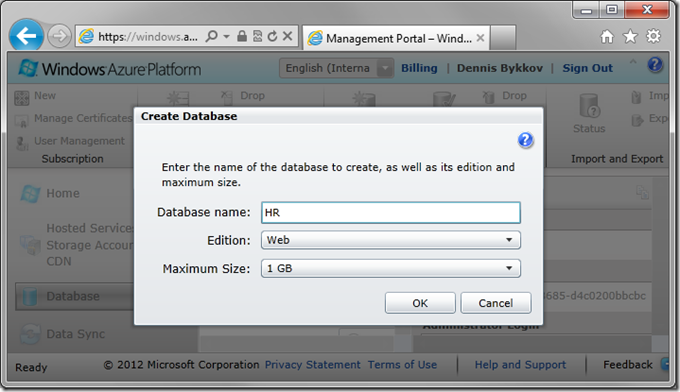
Task: Click the blue help icon in the Azure header
Action: point(655,65)
